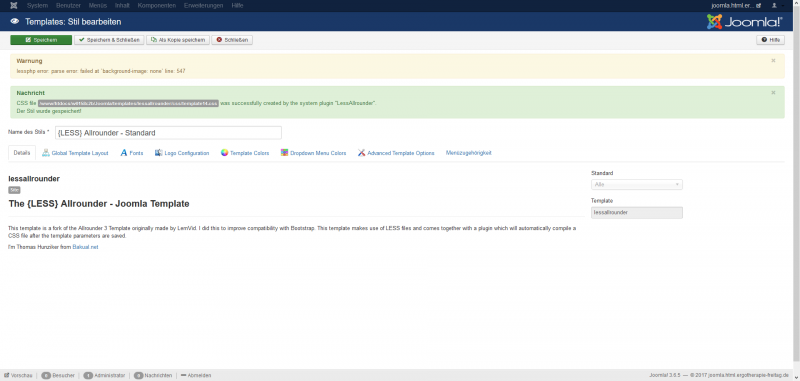Open the Bakual.net link

pos(85,247)
